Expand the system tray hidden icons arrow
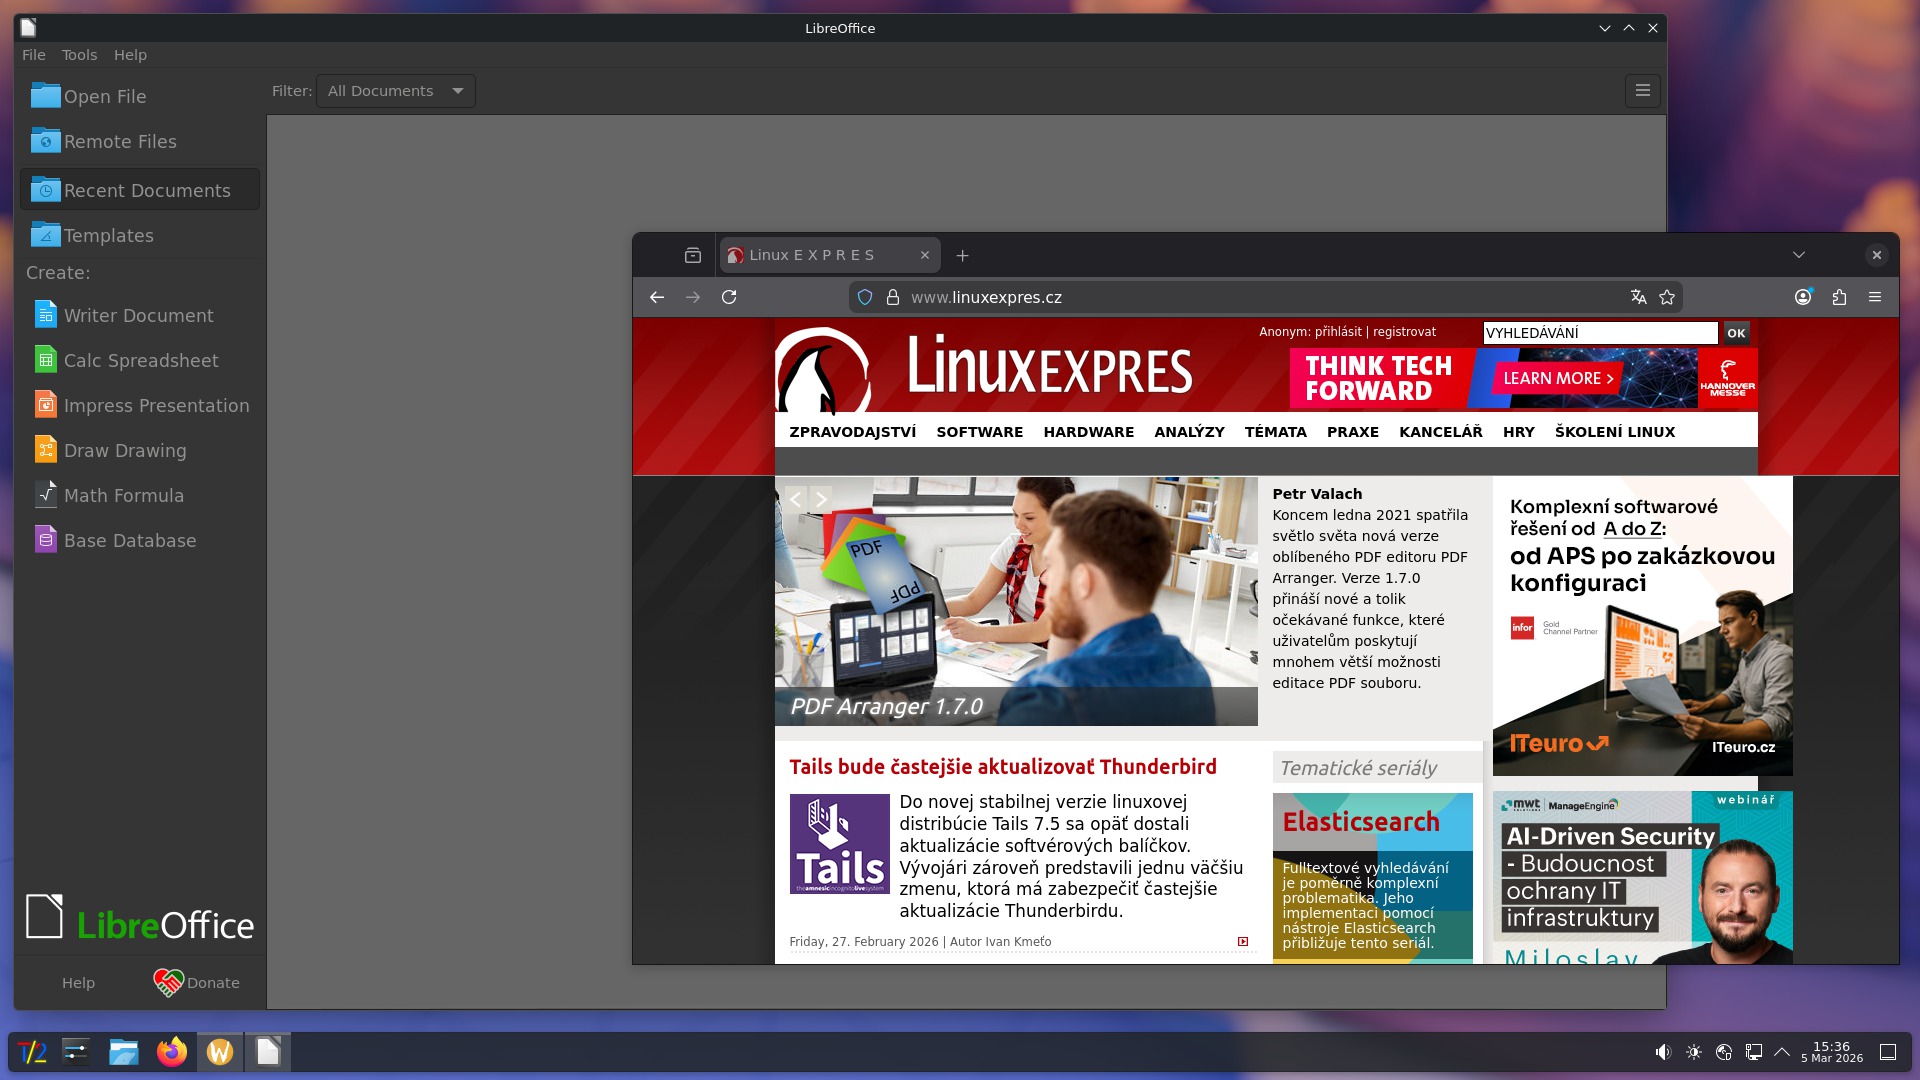The width and height of the screenshot is (1920, 1080). (1782, 1052)
